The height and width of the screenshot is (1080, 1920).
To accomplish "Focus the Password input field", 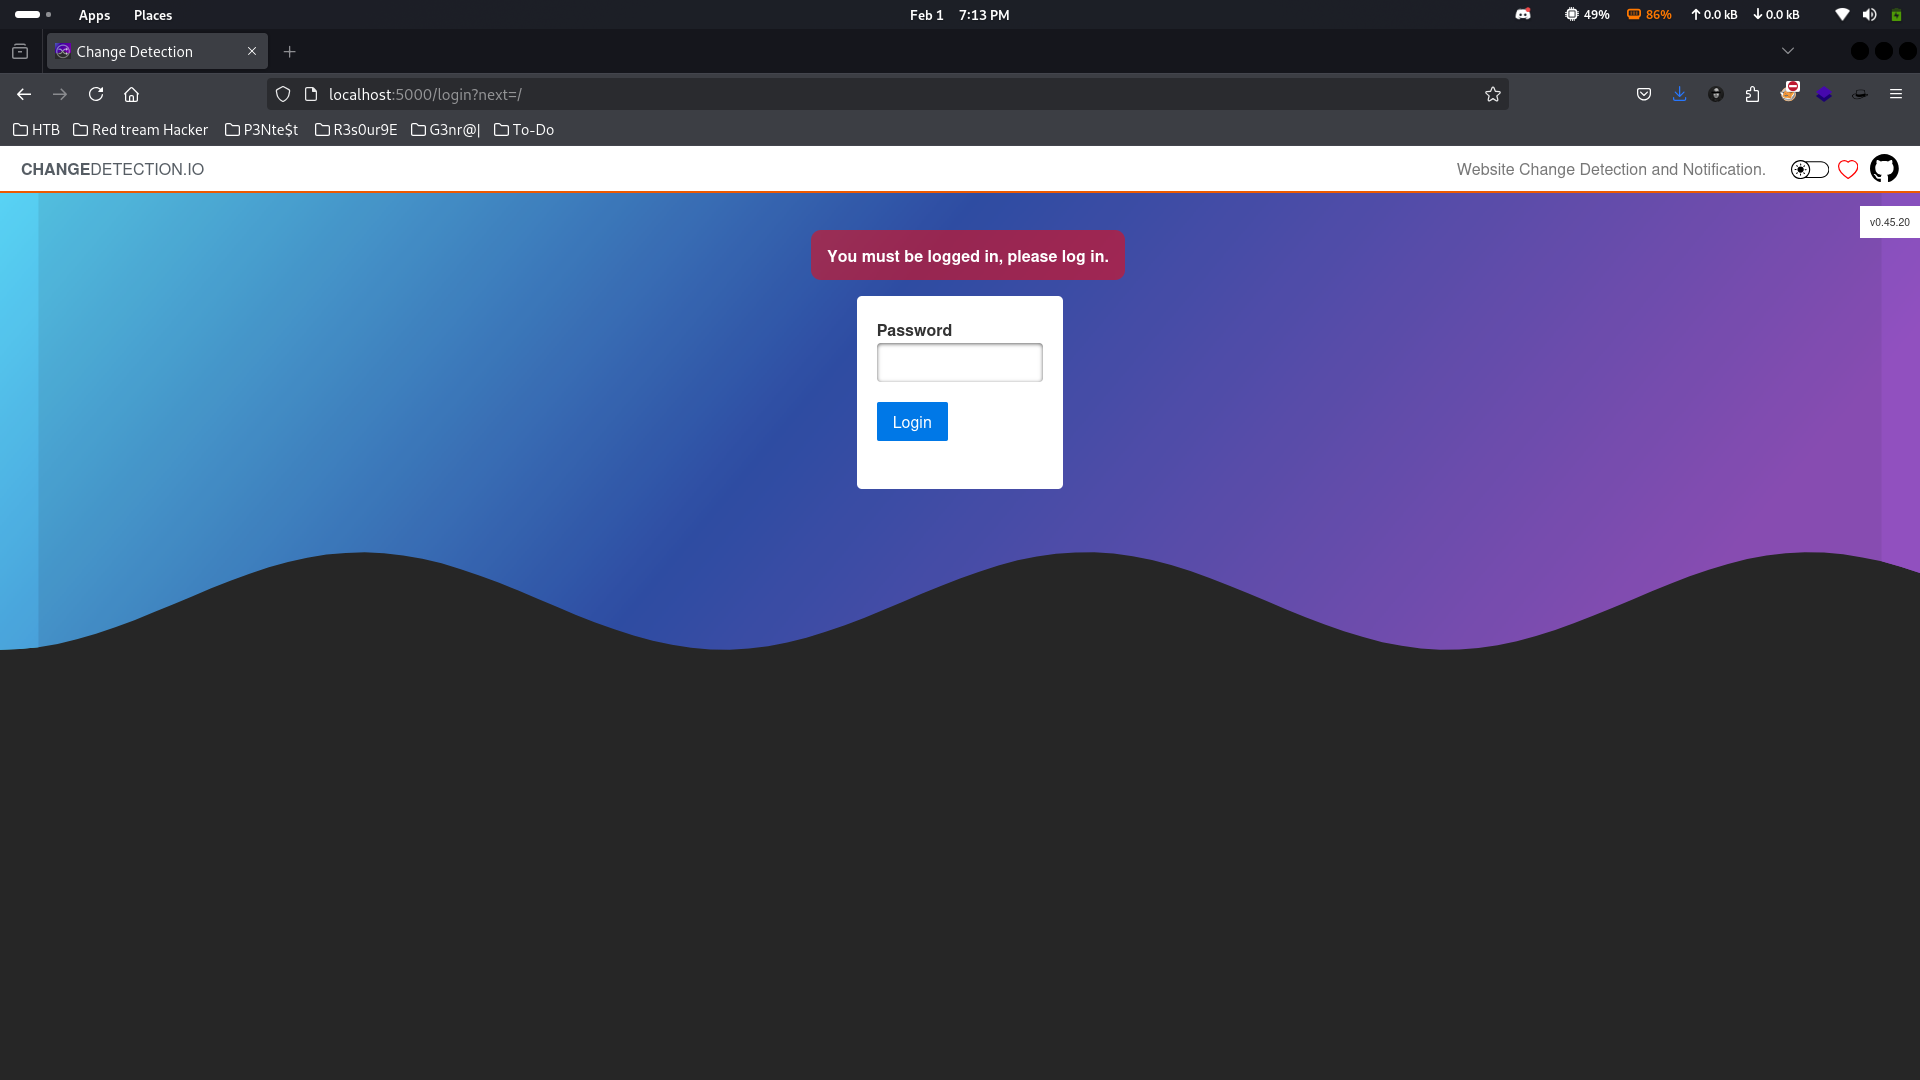I will pos(959,362).
